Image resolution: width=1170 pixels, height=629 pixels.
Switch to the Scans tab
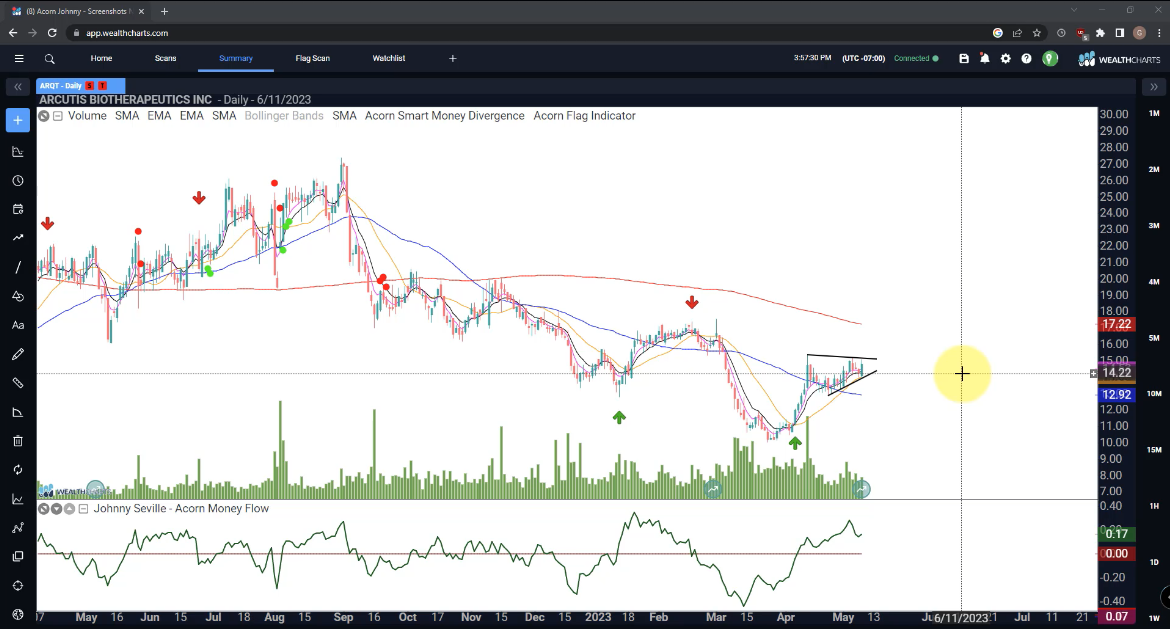166,58
